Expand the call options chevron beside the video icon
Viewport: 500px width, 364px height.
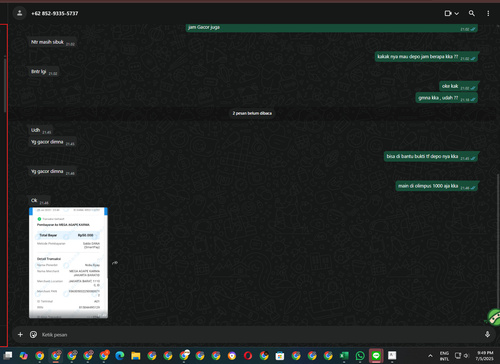point(457,13)
